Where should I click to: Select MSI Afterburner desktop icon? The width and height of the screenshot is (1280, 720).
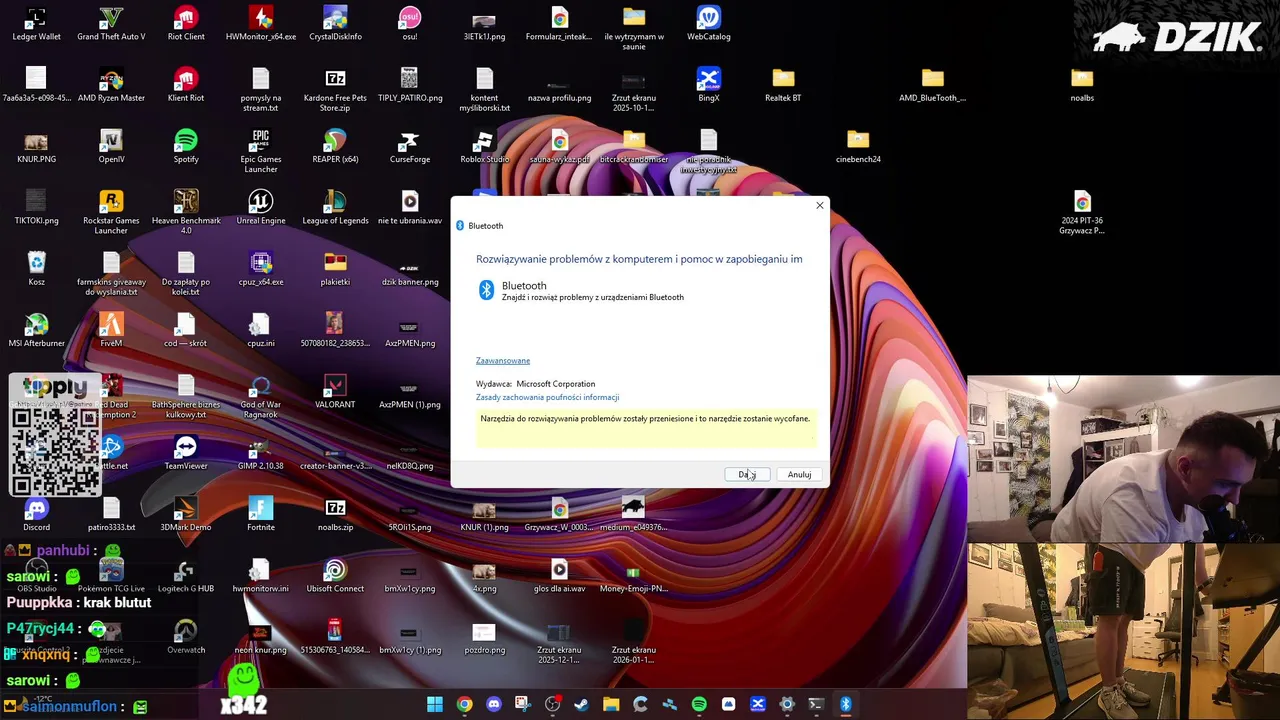(36, 331)
